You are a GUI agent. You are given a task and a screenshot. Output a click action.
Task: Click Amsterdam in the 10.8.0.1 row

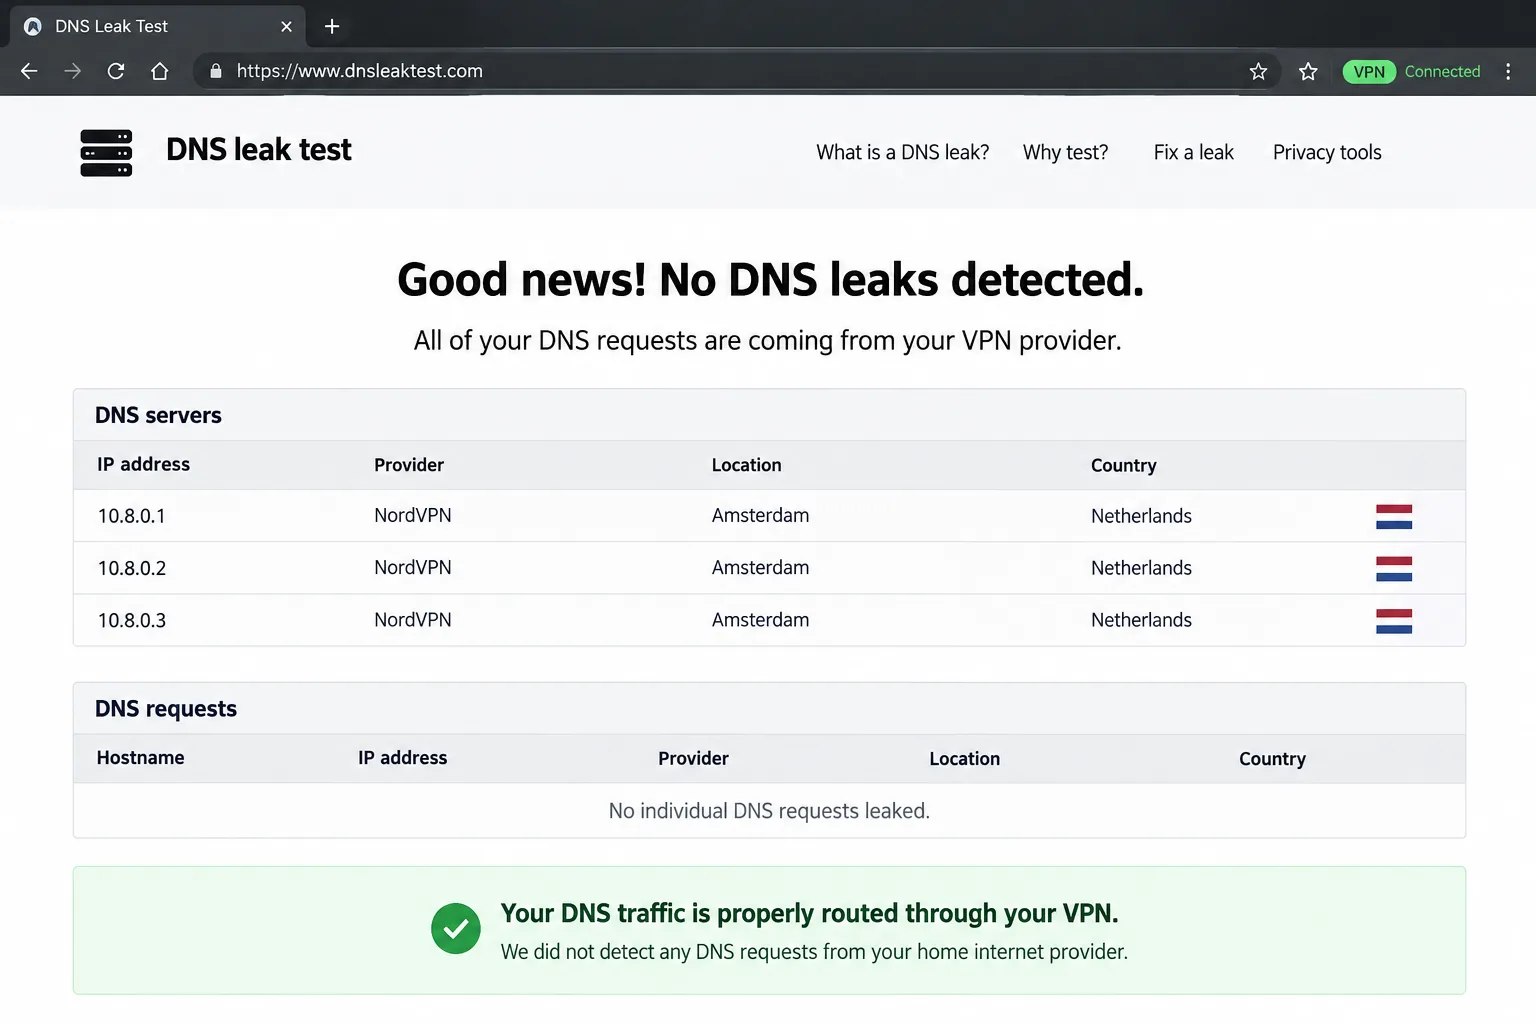click(x=760, y=515)
